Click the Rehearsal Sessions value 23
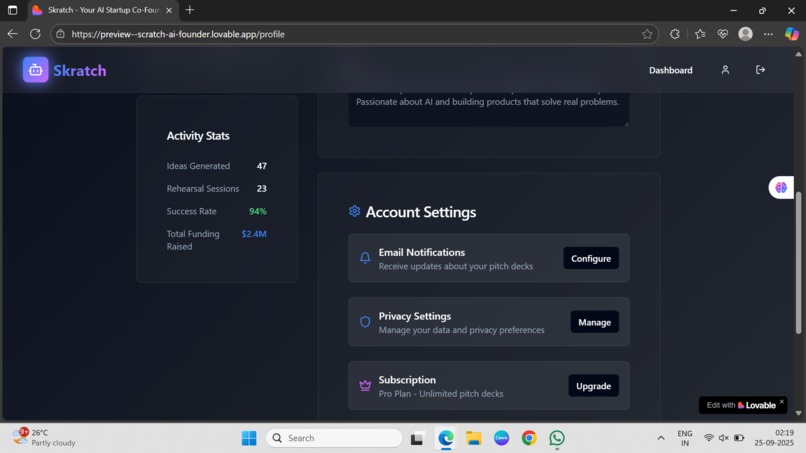This screenshot has height=453, width=806. coord(262,189)
